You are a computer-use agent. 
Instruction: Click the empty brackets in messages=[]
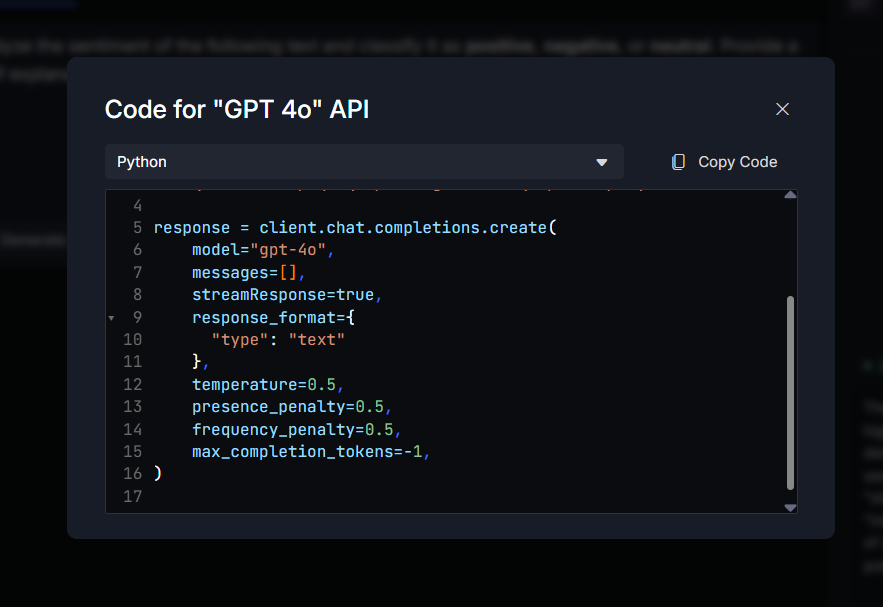[x=289, y=272]
